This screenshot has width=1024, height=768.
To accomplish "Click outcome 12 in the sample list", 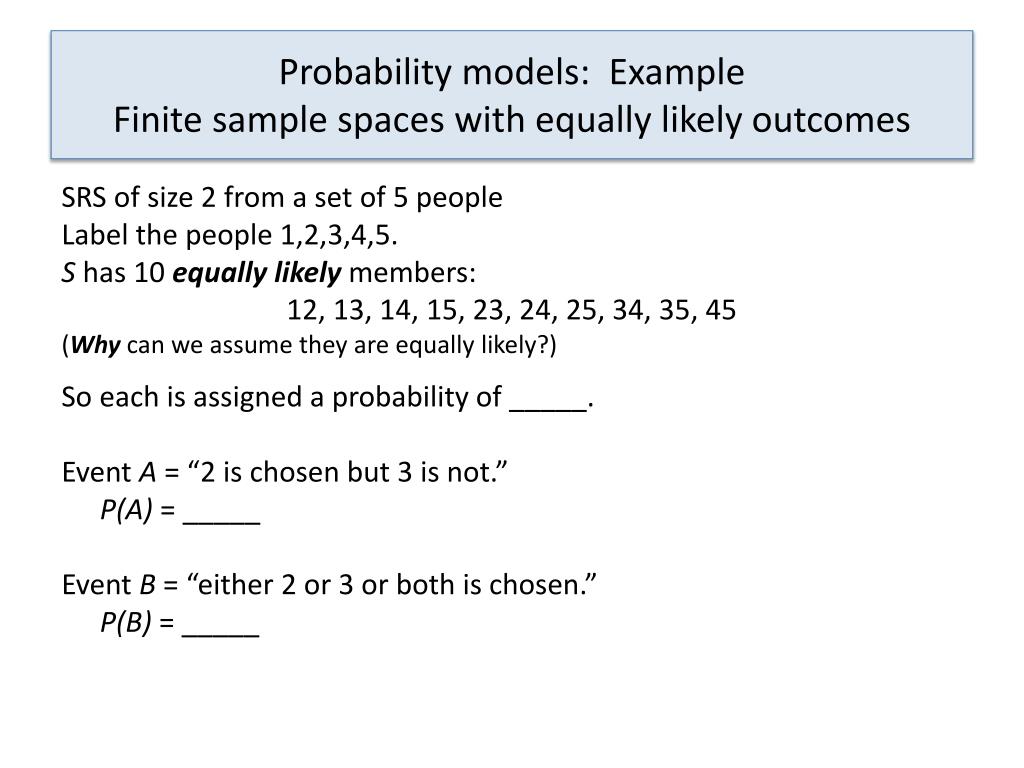I will 301,311.
